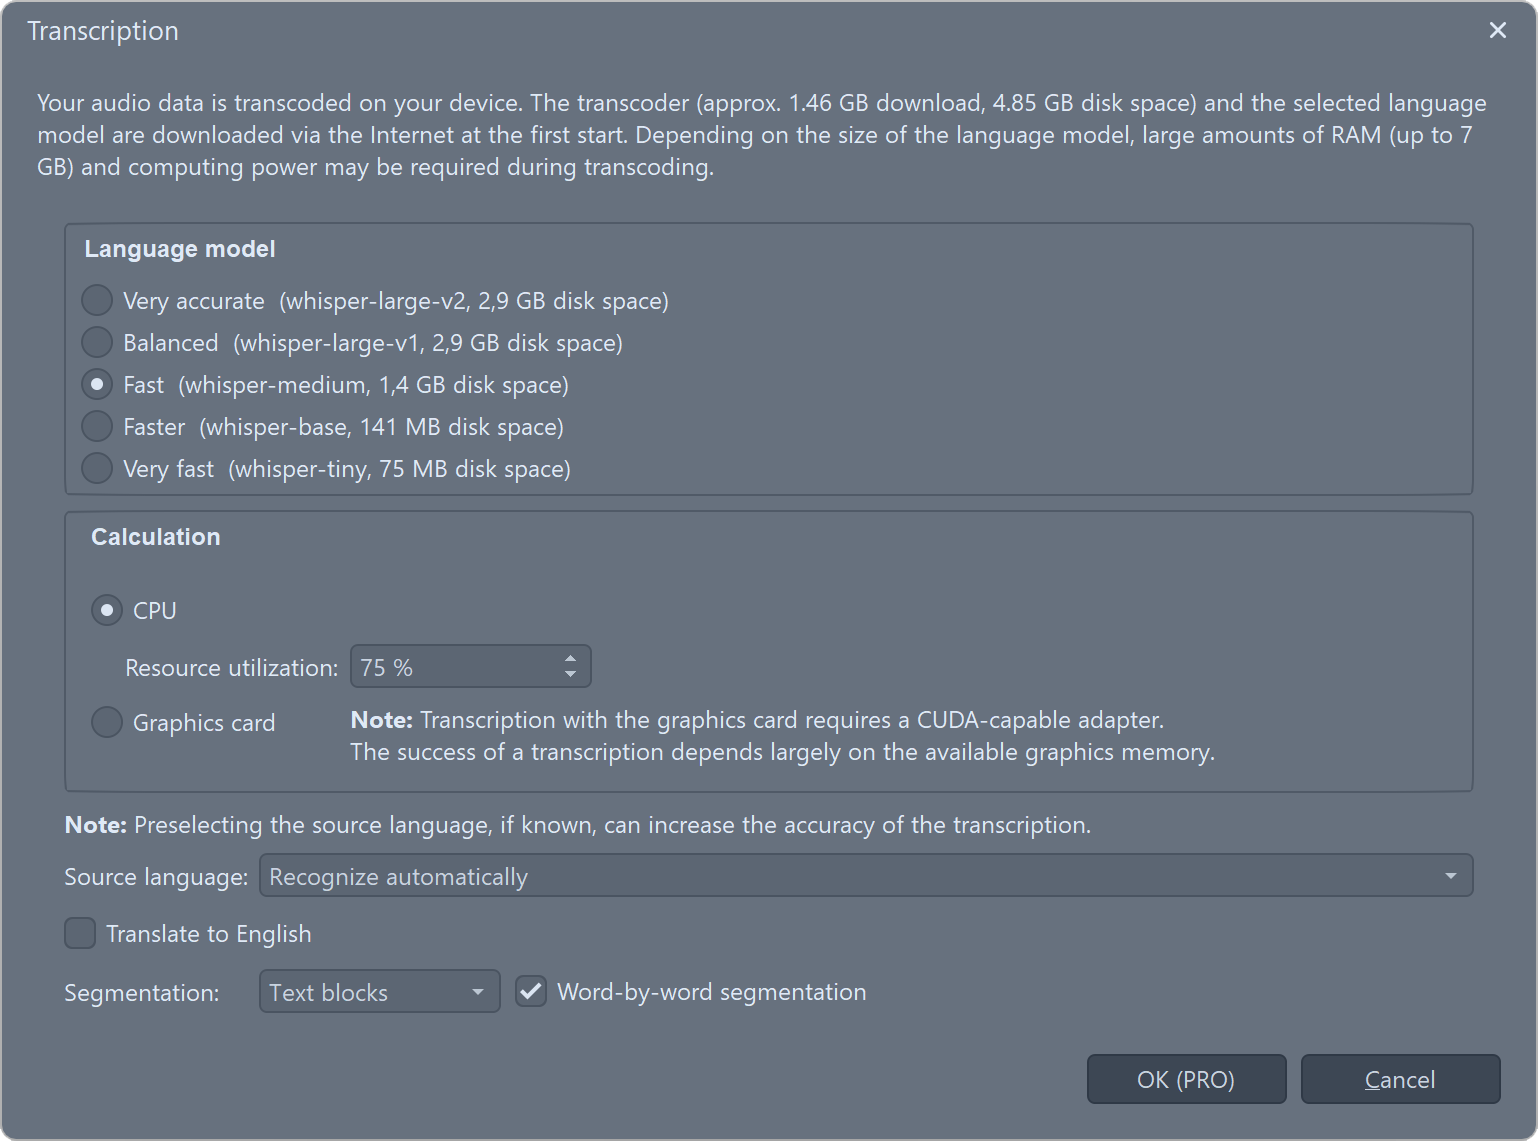Click the Cancel button
The height and width of the screenshot is (1141, 1538).
point(1400,1079)
